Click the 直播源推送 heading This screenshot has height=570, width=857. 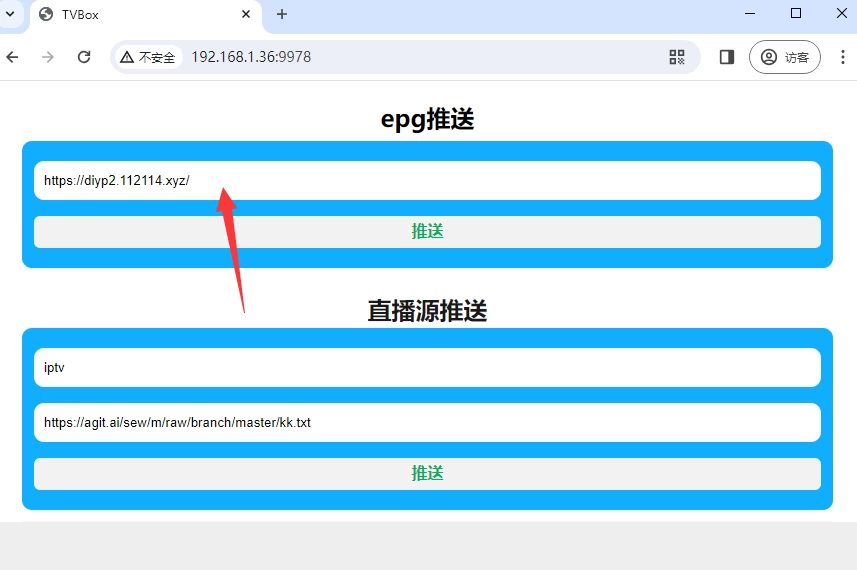(427, 310)
